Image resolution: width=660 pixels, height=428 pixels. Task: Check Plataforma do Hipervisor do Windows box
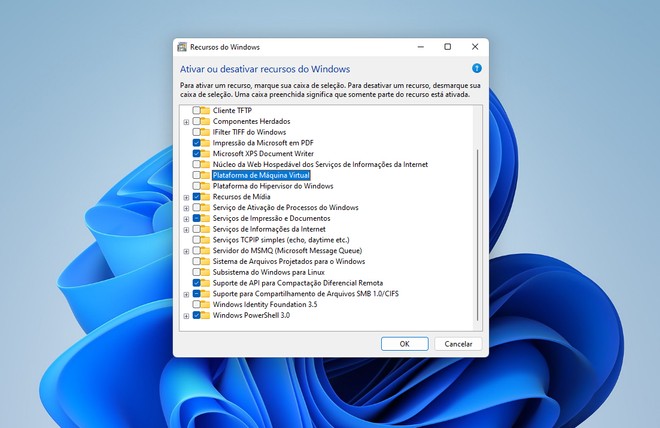(196, 186)
